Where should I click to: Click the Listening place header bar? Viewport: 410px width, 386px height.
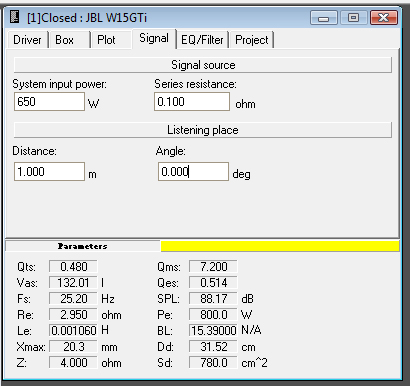pos(203,130)
